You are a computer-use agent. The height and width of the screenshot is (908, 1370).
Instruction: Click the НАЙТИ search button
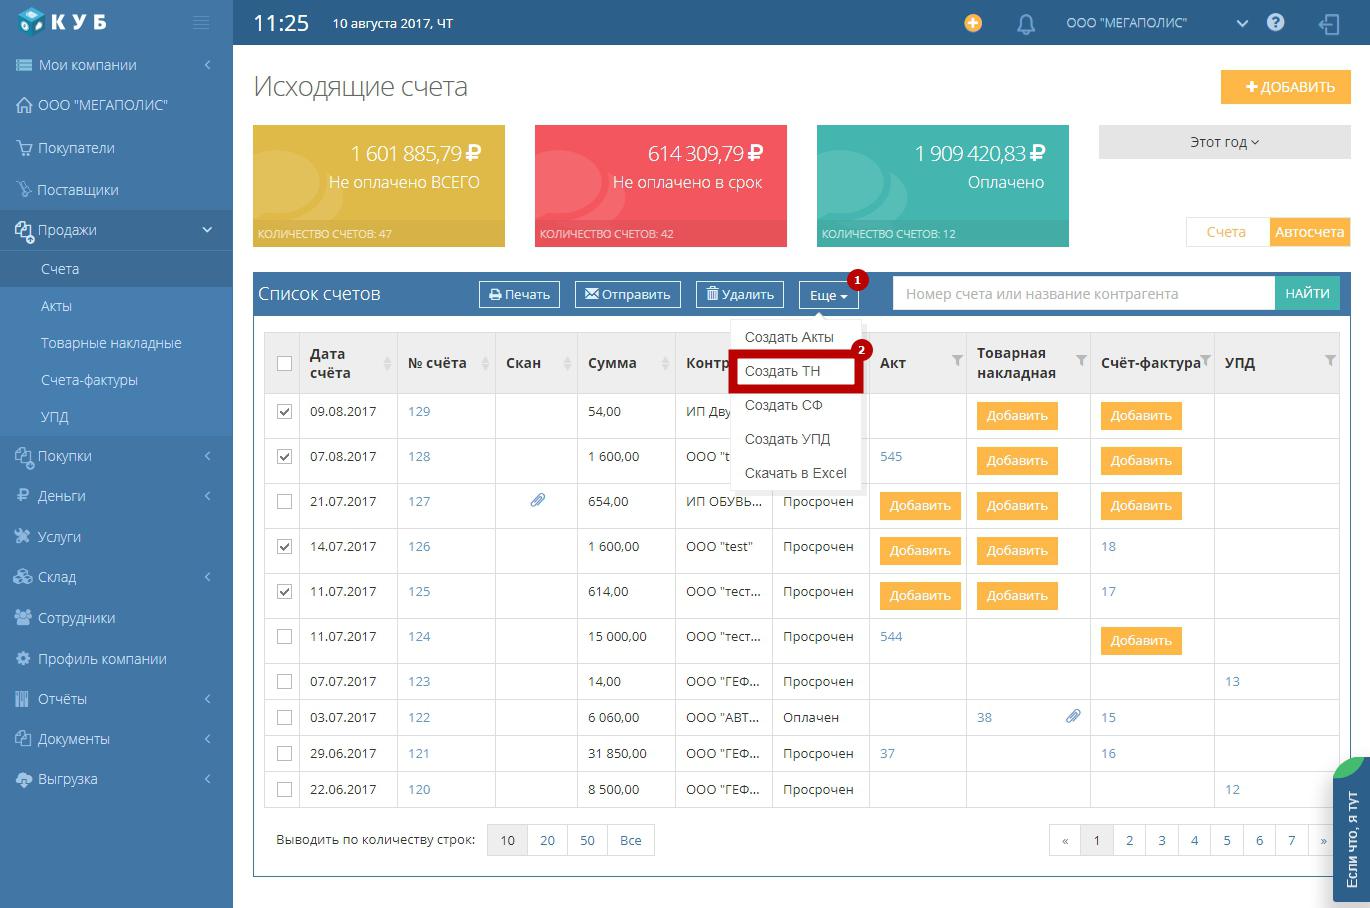pos(1306,293)
